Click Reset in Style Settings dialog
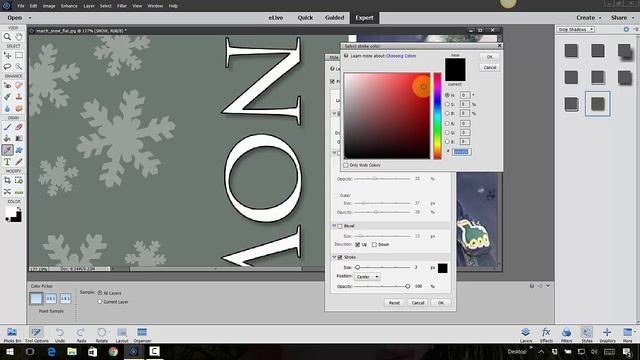 (394, 303)
